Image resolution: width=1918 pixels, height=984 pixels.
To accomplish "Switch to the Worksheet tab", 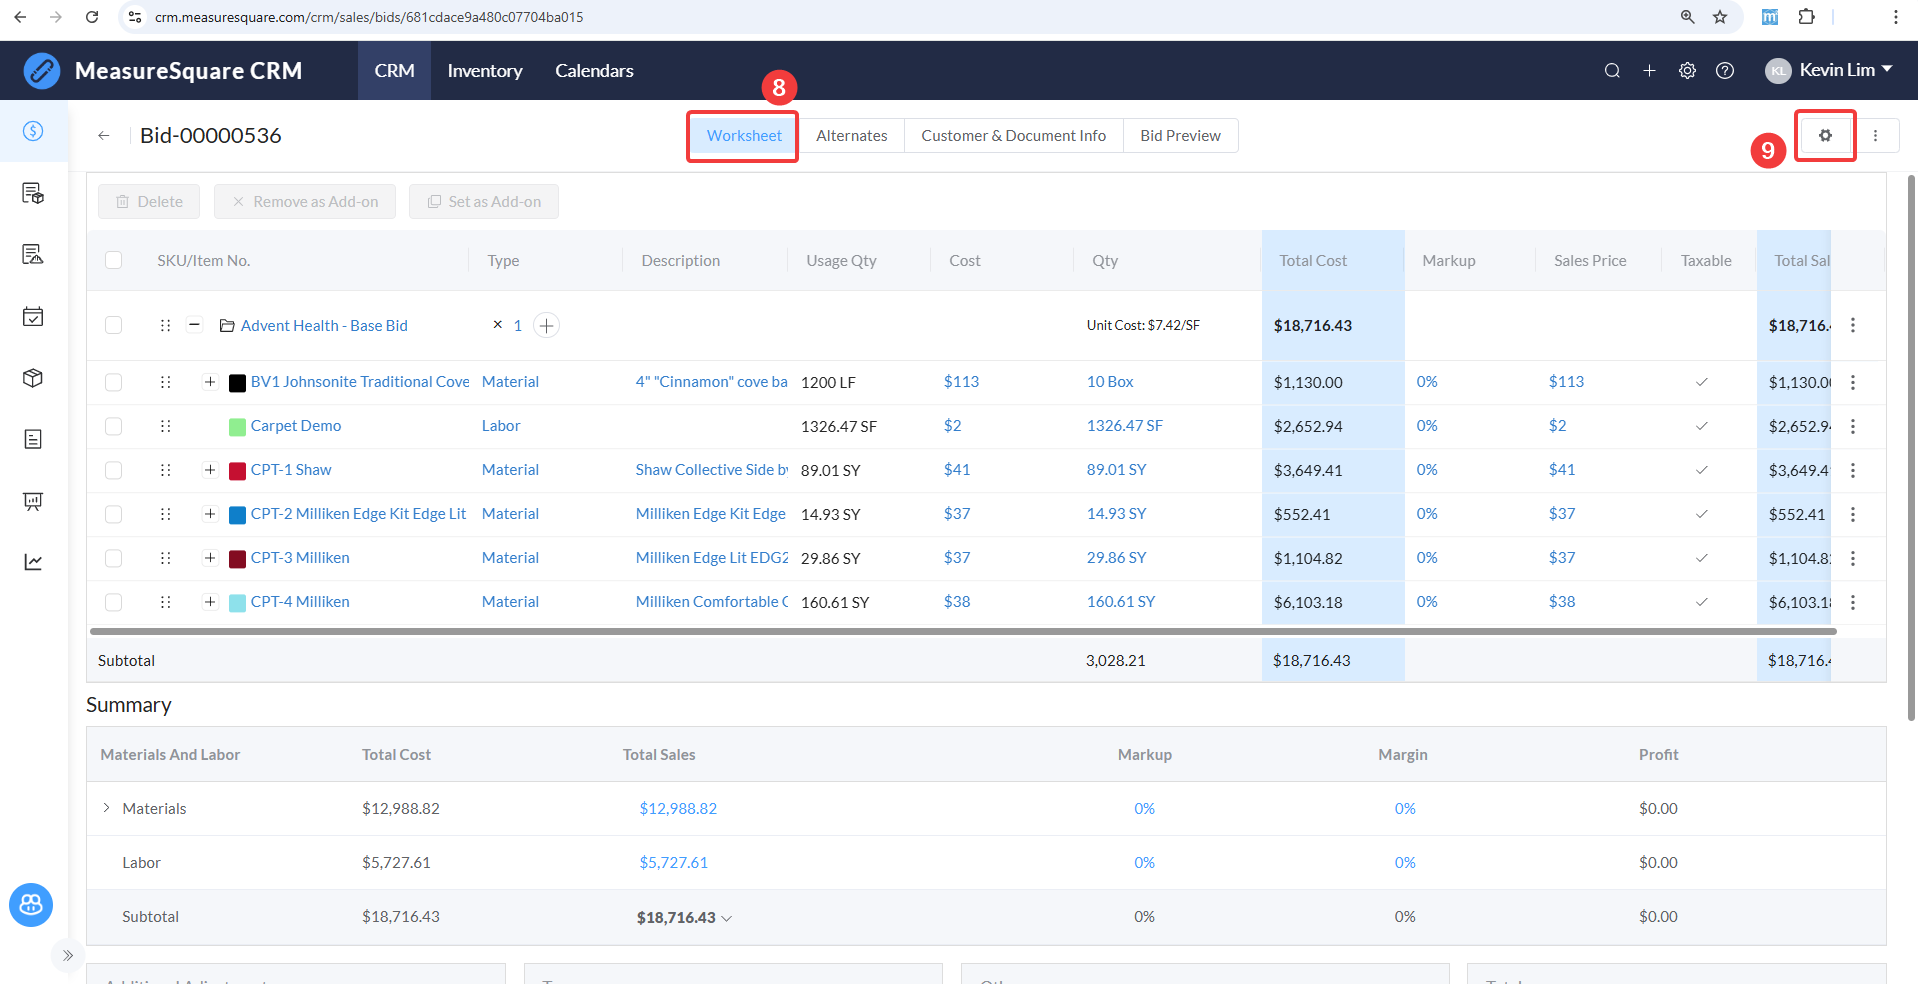I will click(x=744, y=136).
